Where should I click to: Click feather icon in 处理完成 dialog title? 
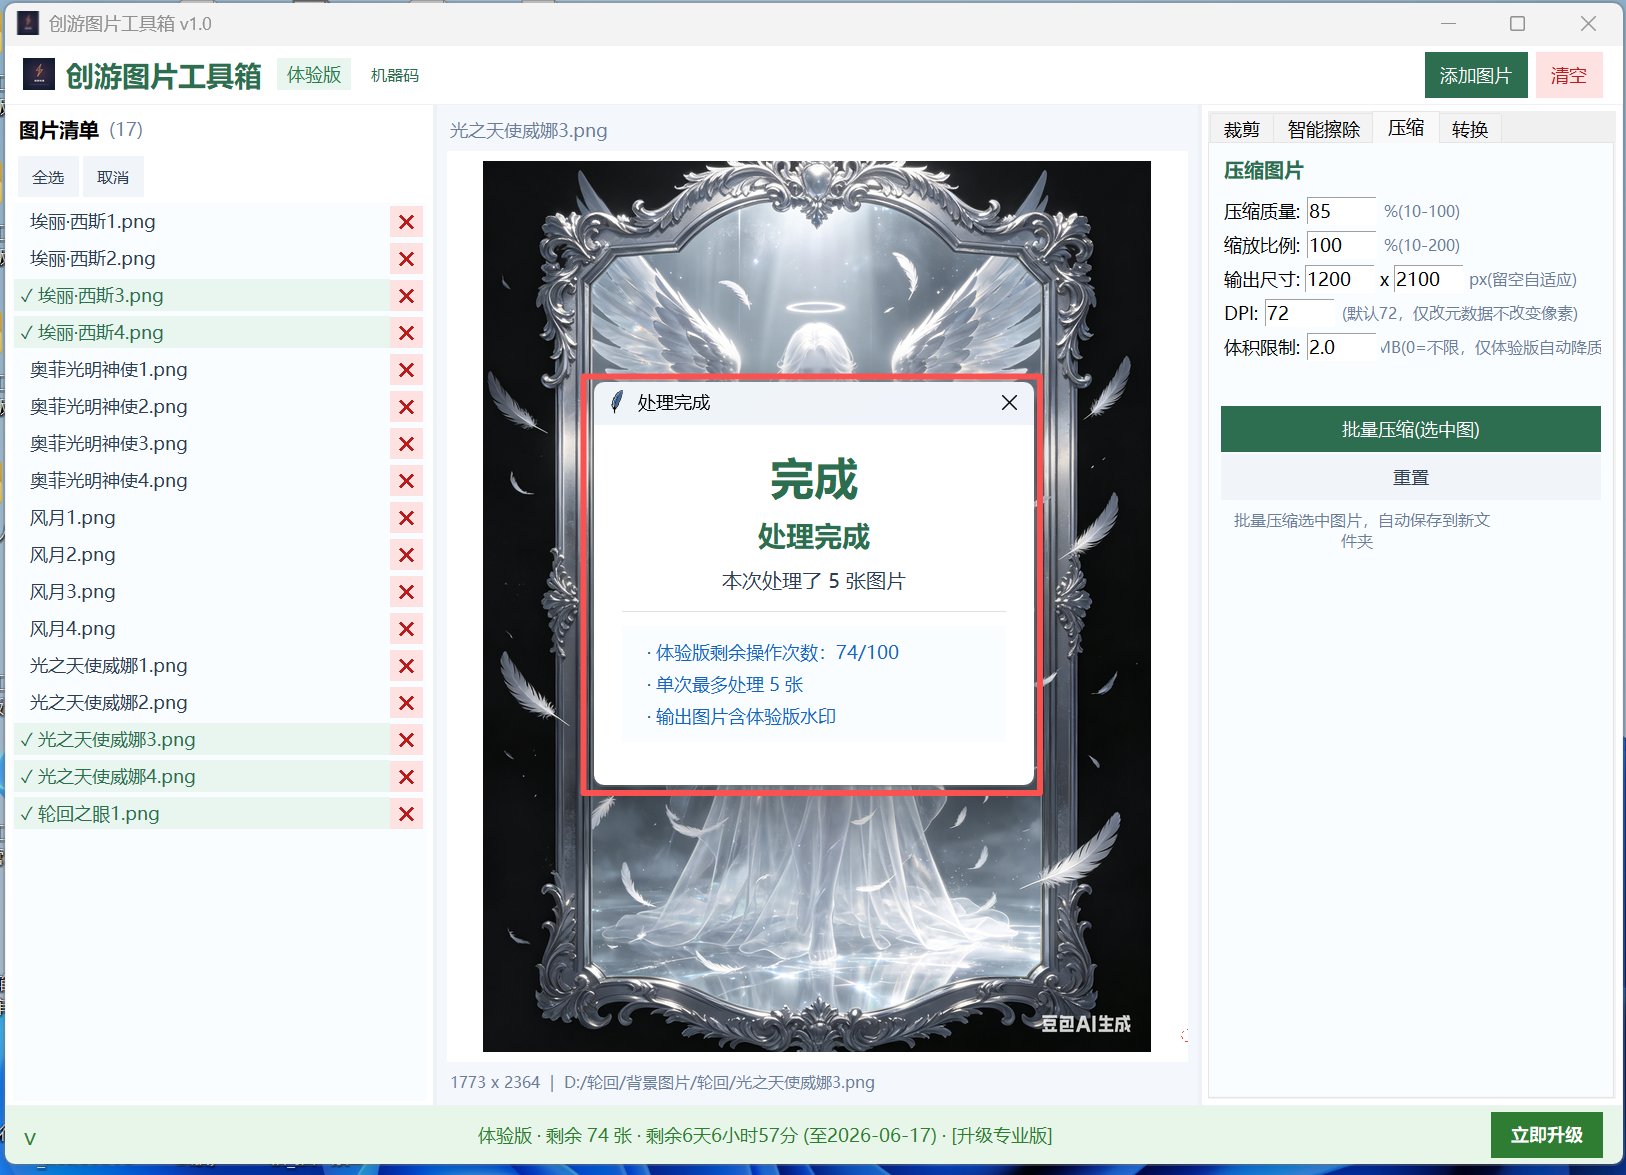point(617,402)
